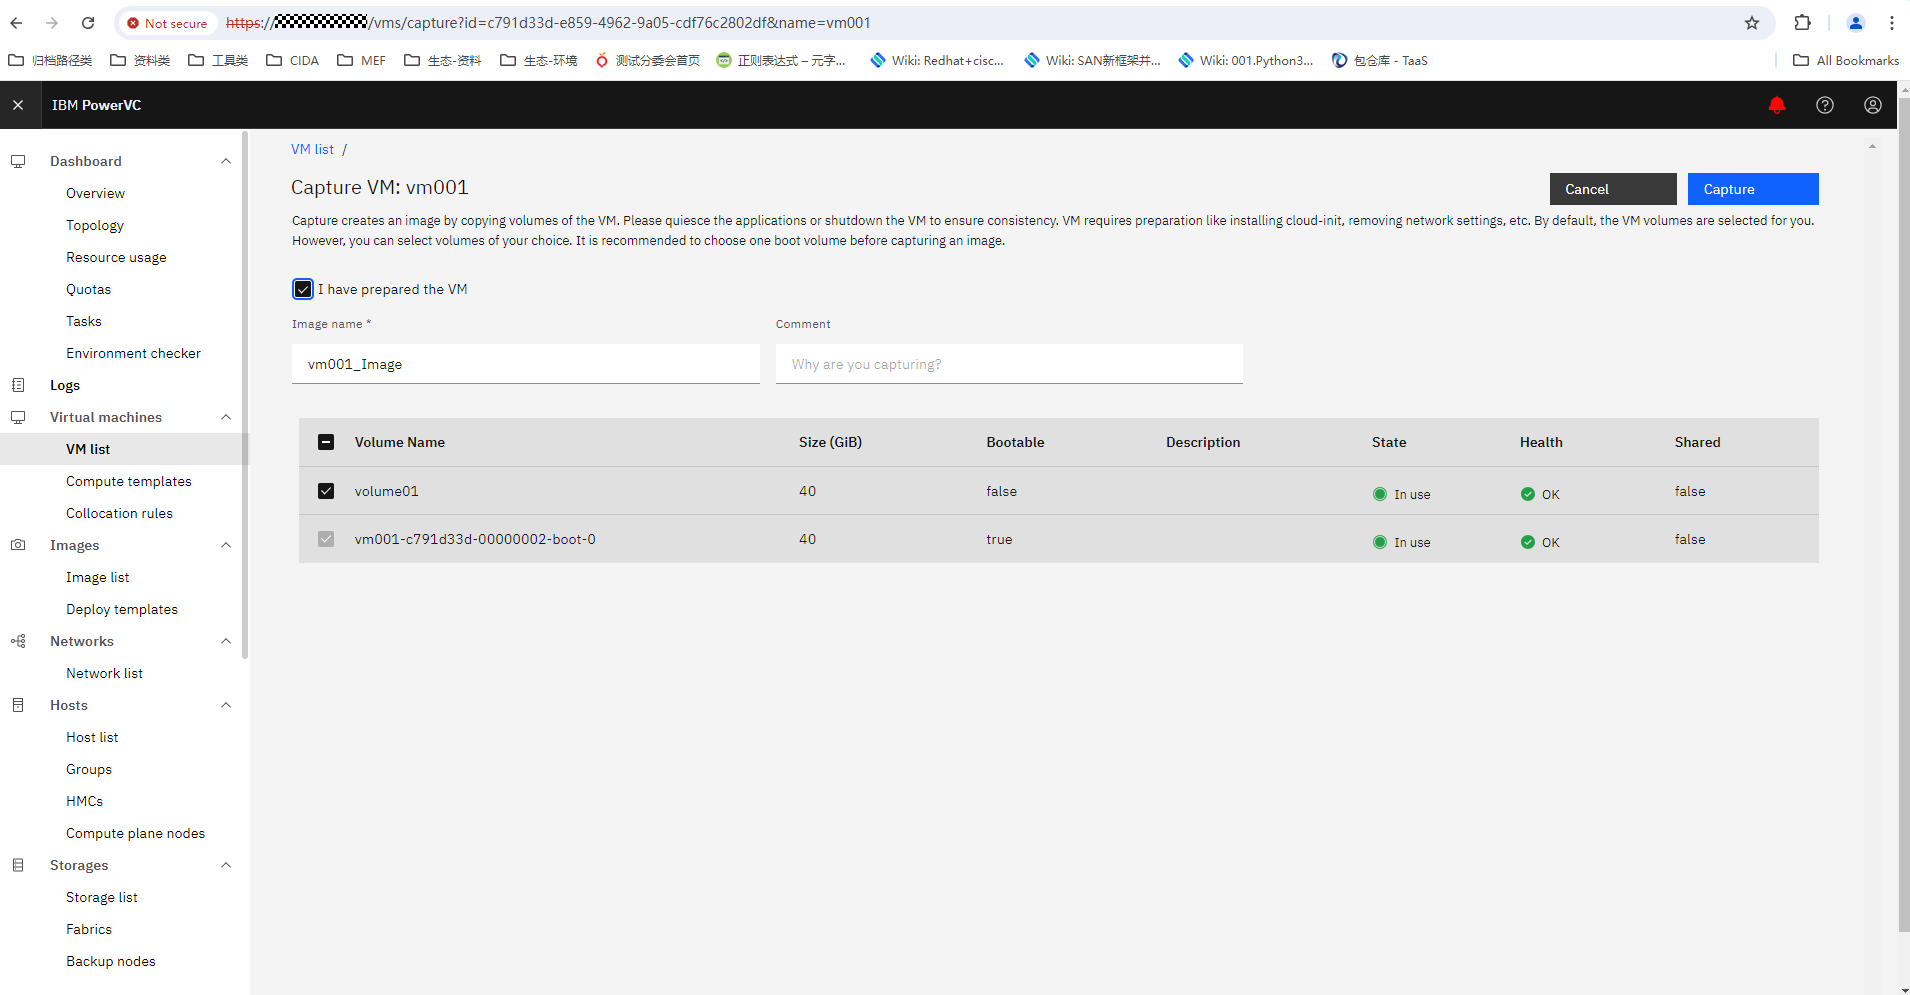Click the Cancel button
Viewport: 1910px width, 995px height.
pos(1613,189)
